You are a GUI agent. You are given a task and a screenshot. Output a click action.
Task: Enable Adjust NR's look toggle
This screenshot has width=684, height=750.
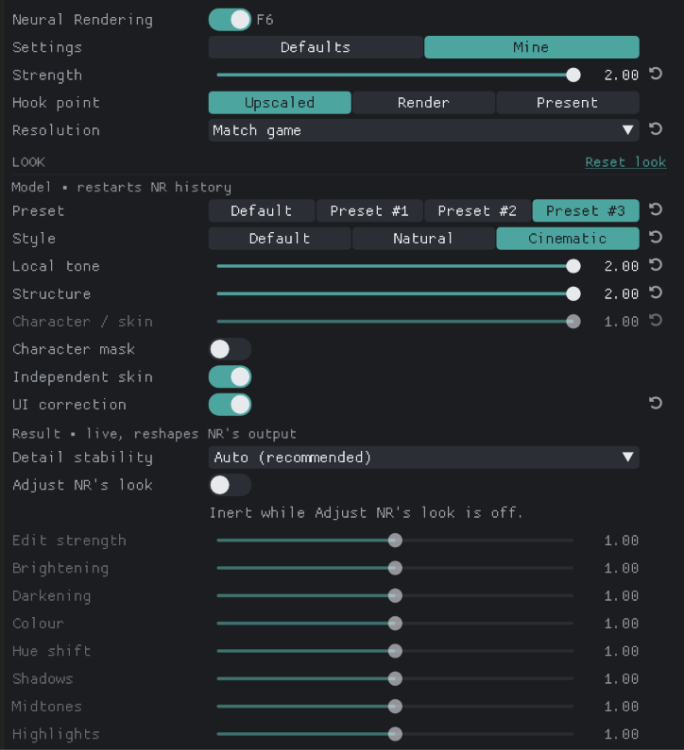pyautogui.click(x=230, y=485)
